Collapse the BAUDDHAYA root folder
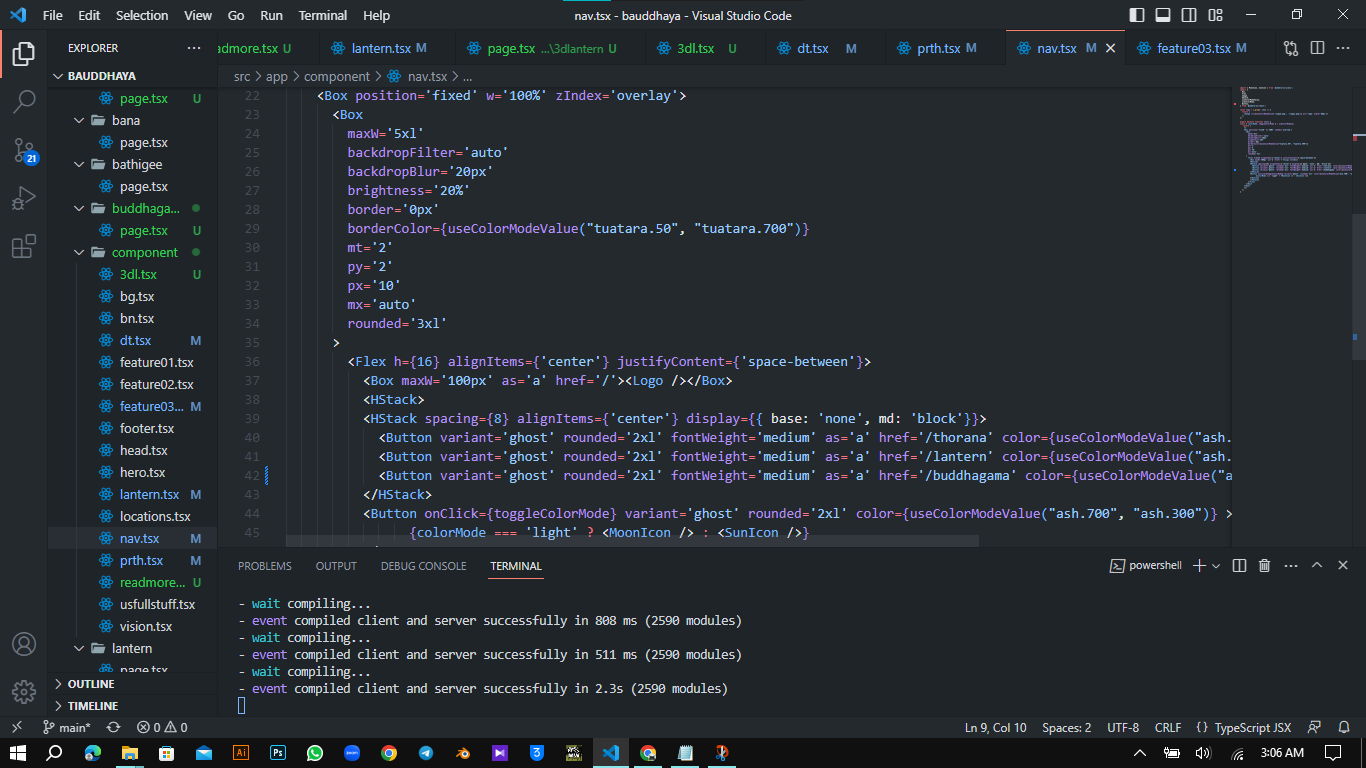This screenshot has height=768, width=1366. [x=132, y=76]
